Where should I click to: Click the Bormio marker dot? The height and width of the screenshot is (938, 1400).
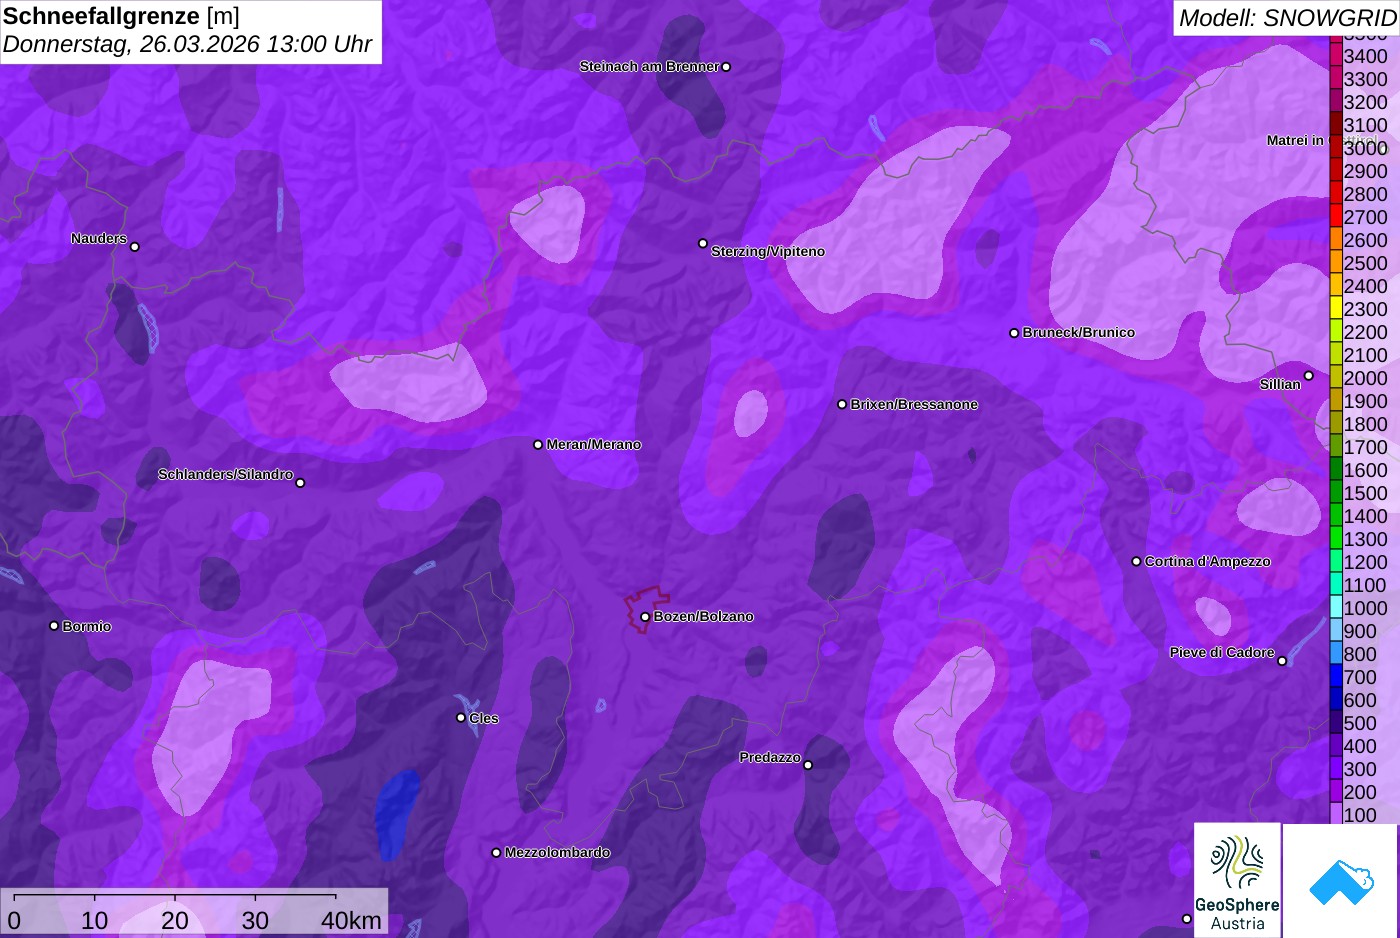[x=54, y=626]
